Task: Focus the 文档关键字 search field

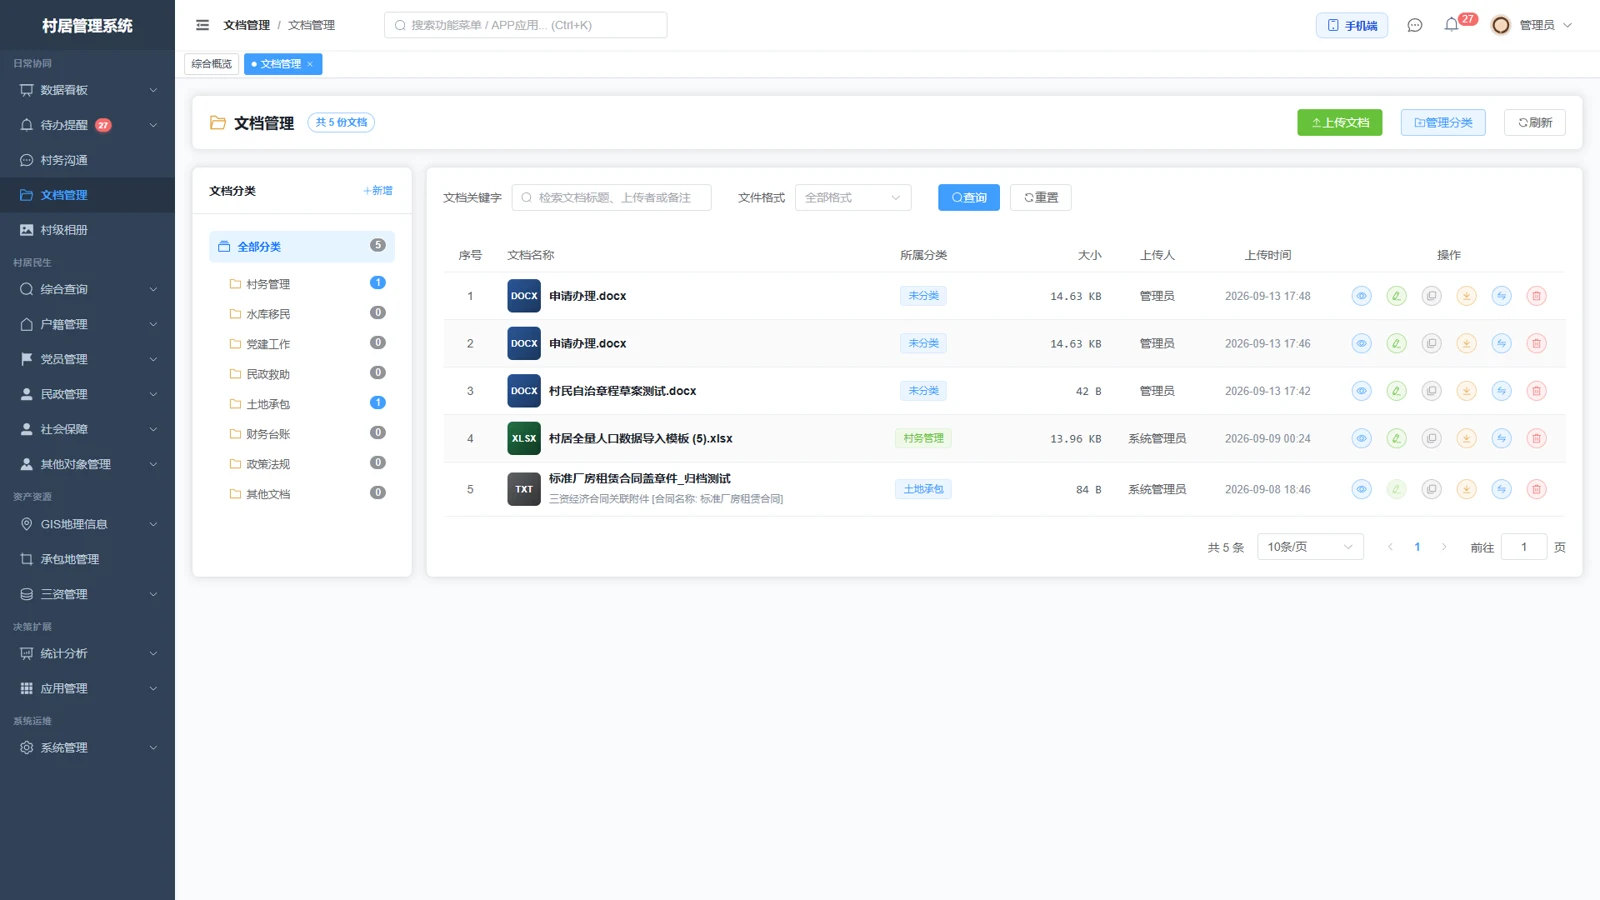Action: coord(611,198)
